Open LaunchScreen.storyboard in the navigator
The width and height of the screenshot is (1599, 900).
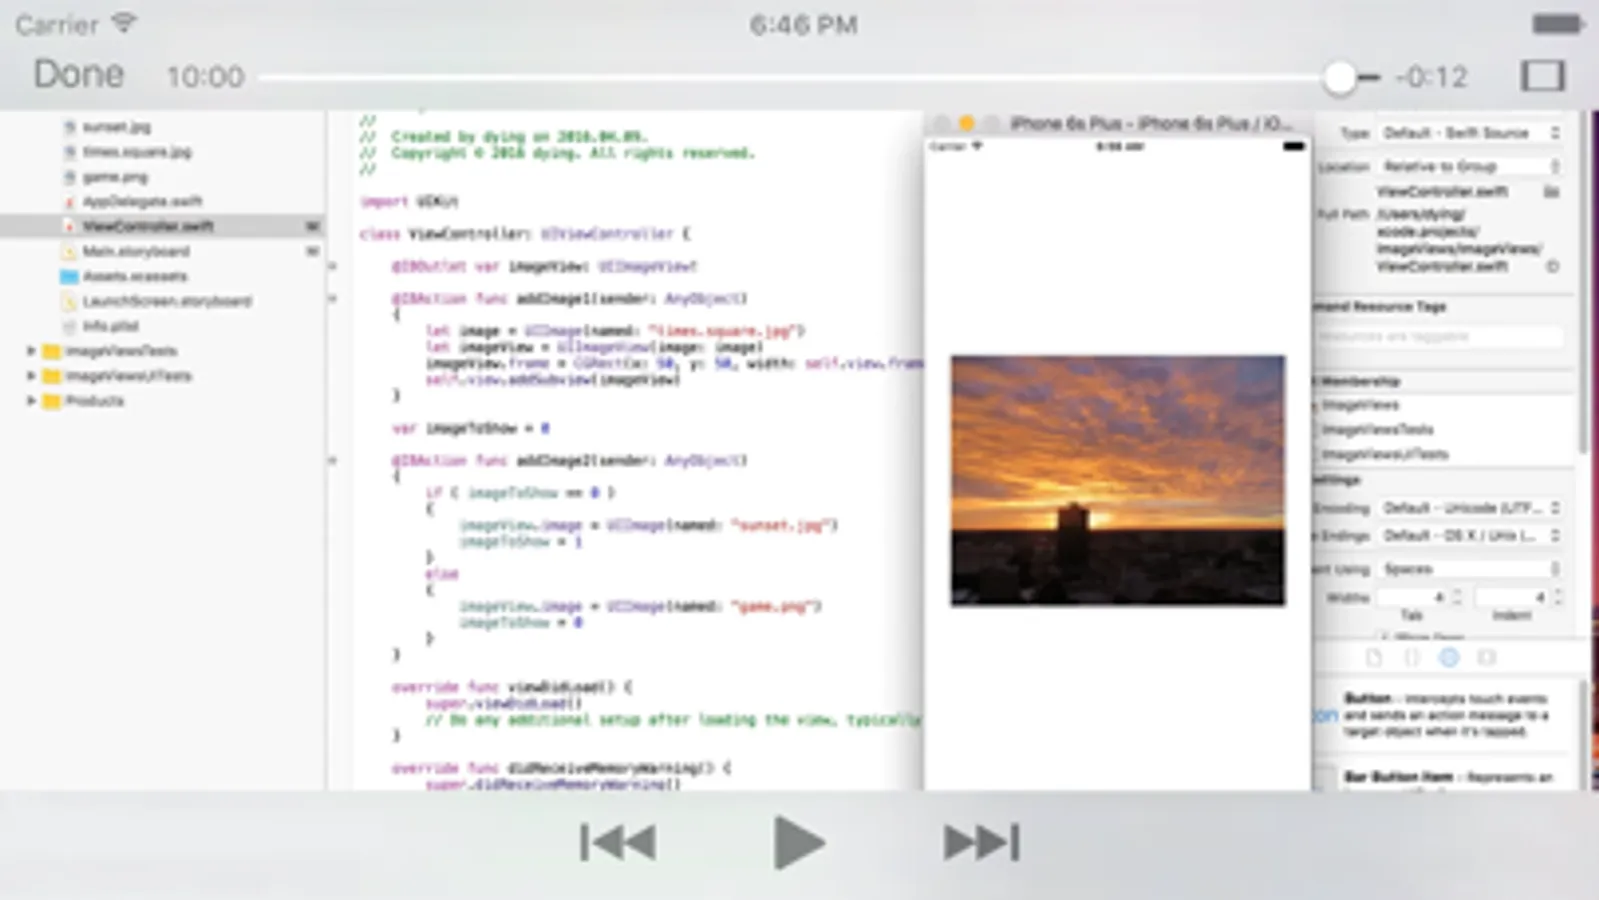pyautogui.click(x=167, y=301)
